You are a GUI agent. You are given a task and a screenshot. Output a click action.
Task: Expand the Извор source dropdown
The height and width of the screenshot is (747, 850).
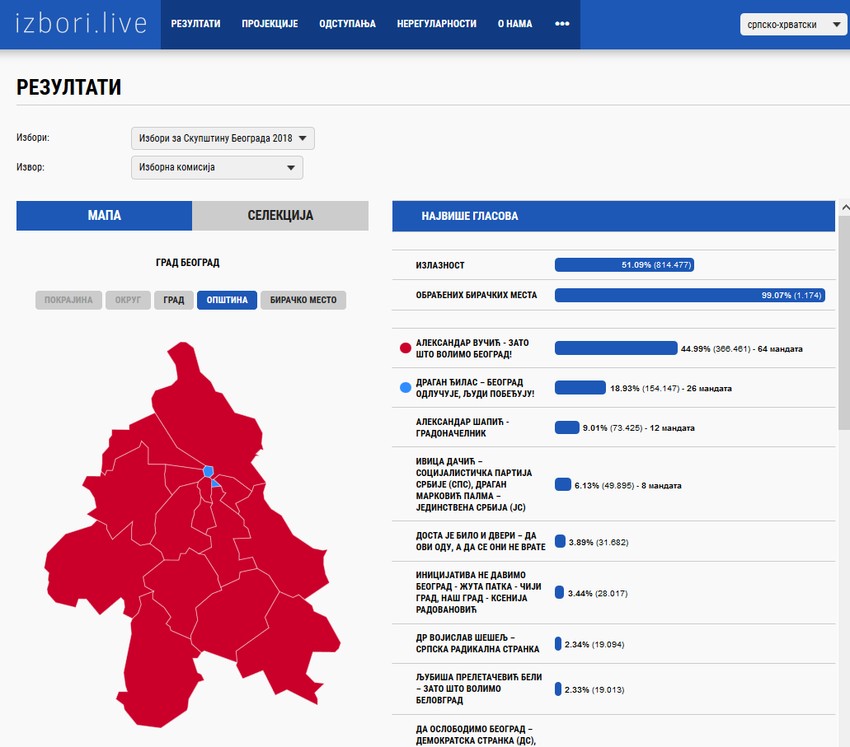[x=216, y=167]
